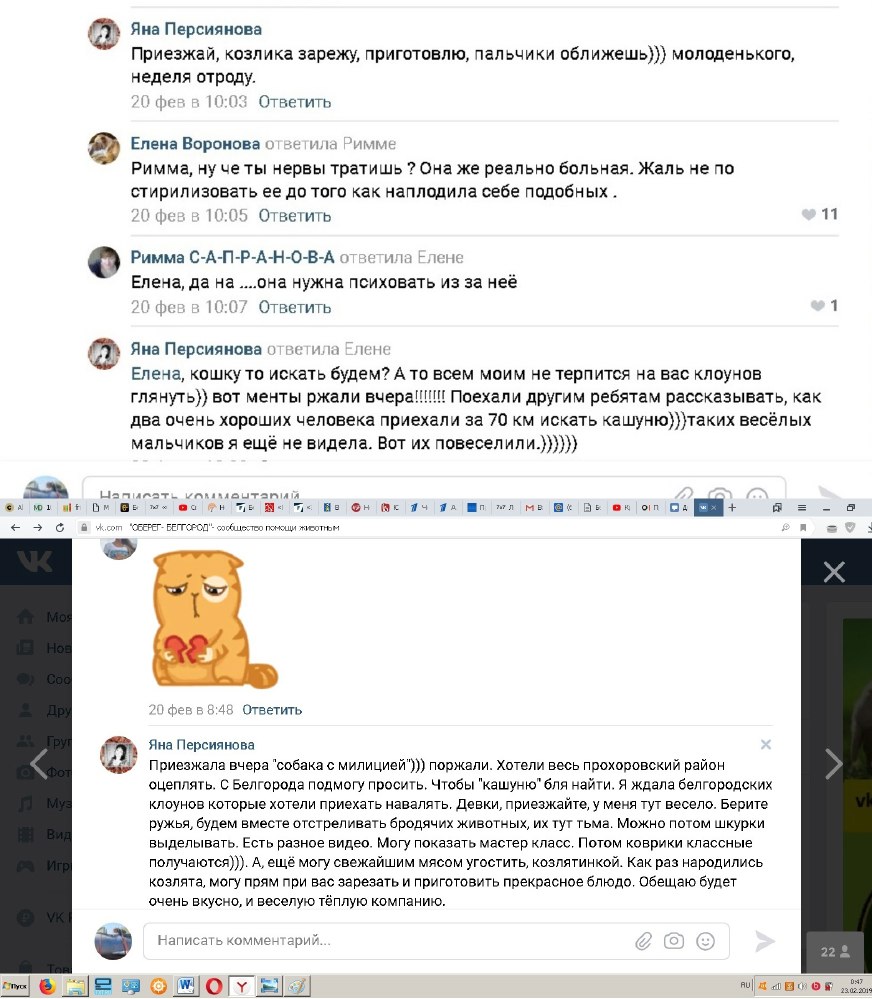
Task: Reply to the 20 фев 8:48 sticker comment
Action: 272,710
